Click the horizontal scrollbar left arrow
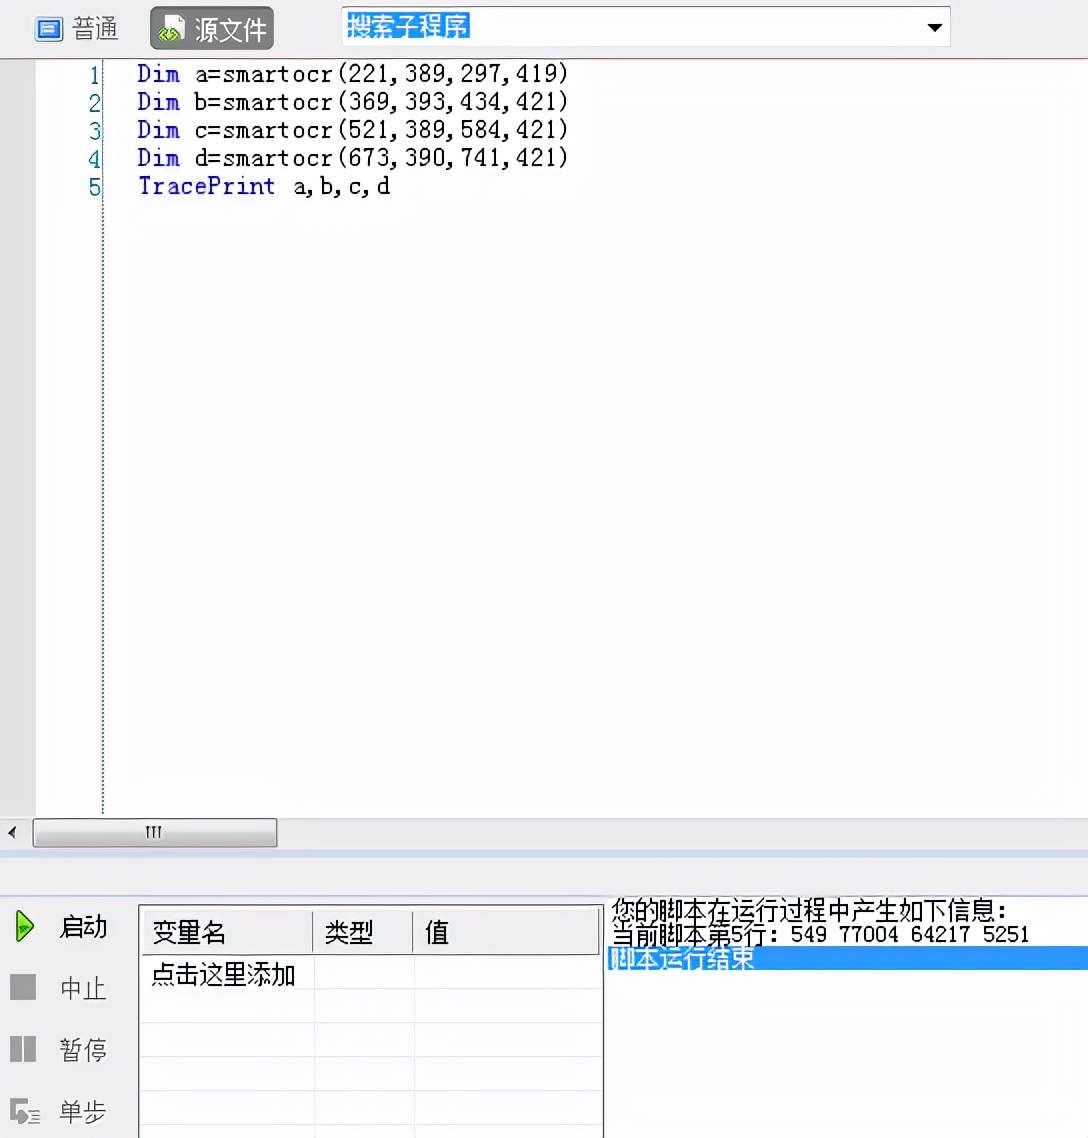 pos(11,832)
